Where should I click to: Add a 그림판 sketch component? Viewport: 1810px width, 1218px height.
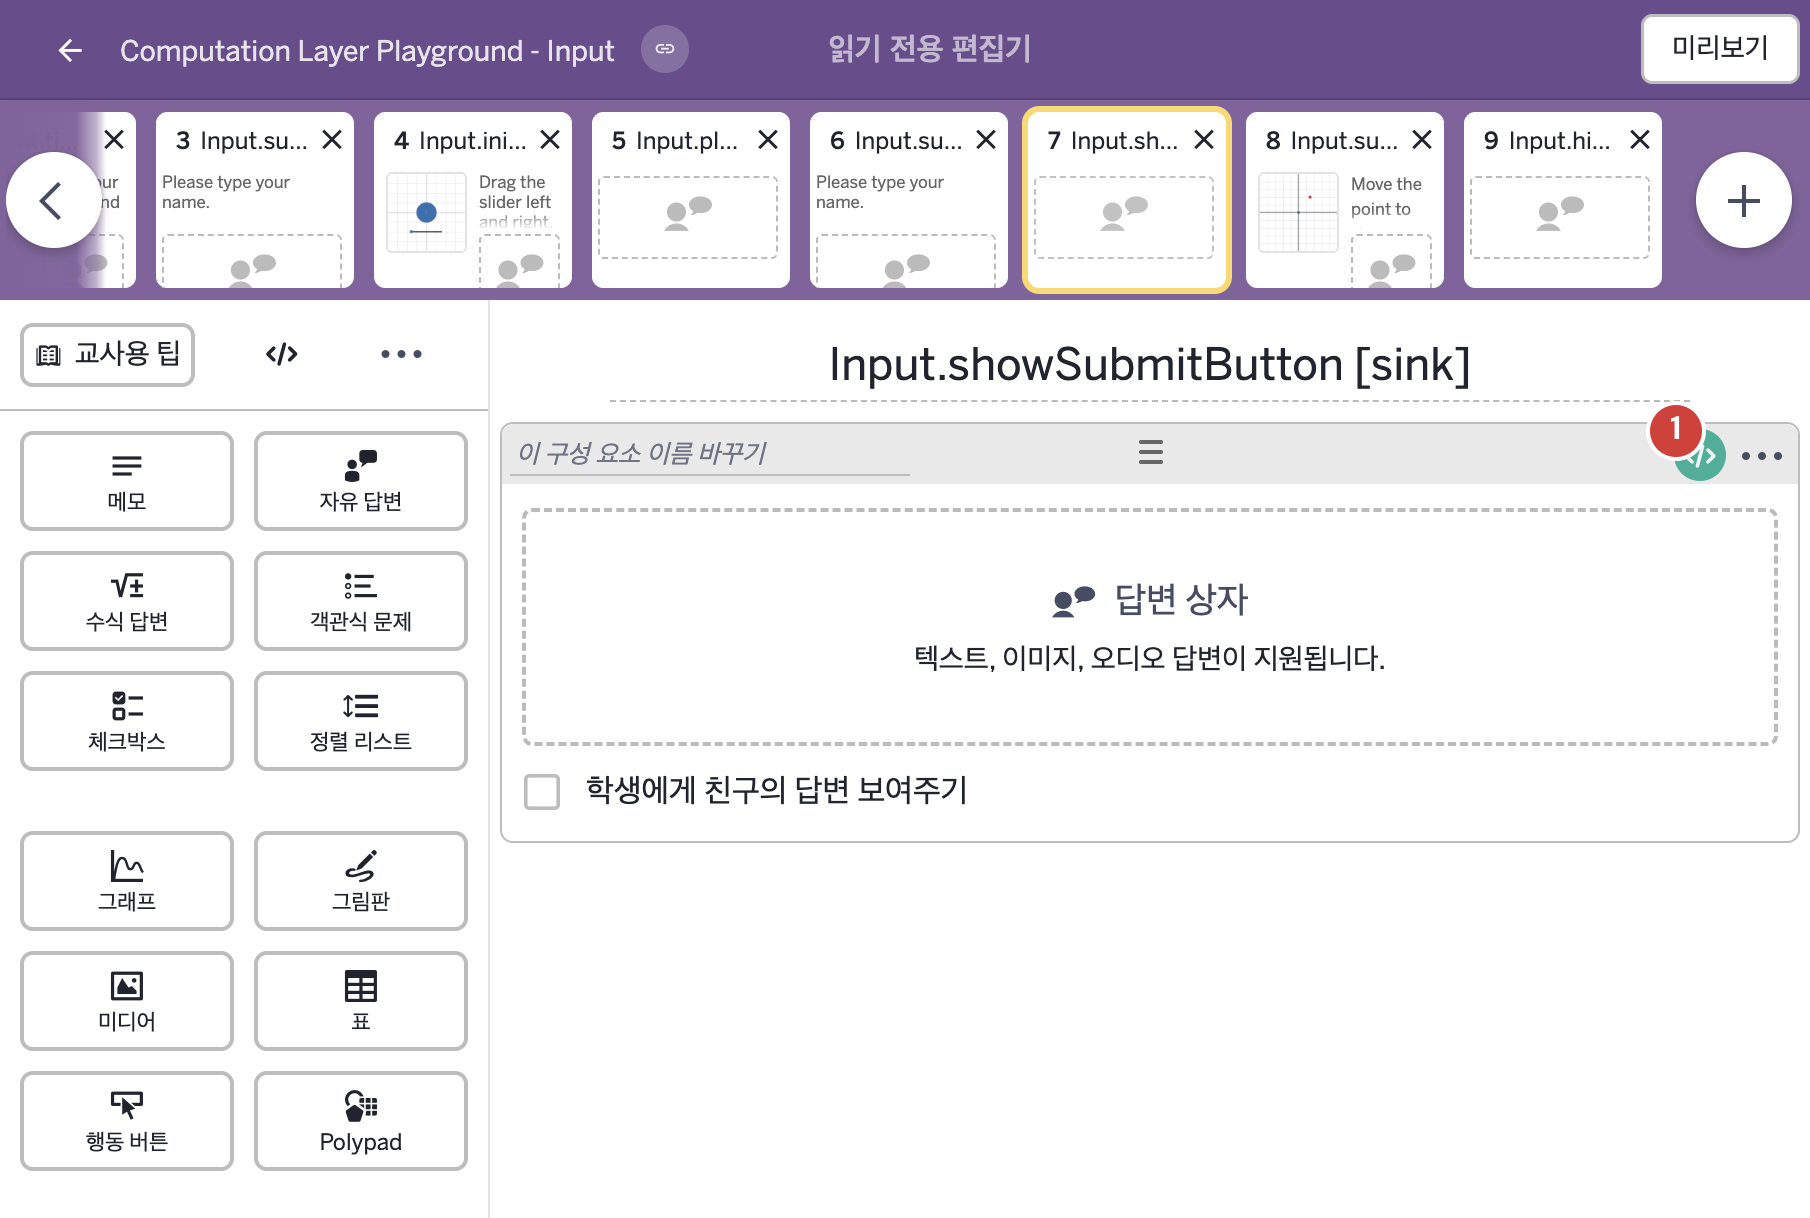pyautogui.click(x=361, y=881)
